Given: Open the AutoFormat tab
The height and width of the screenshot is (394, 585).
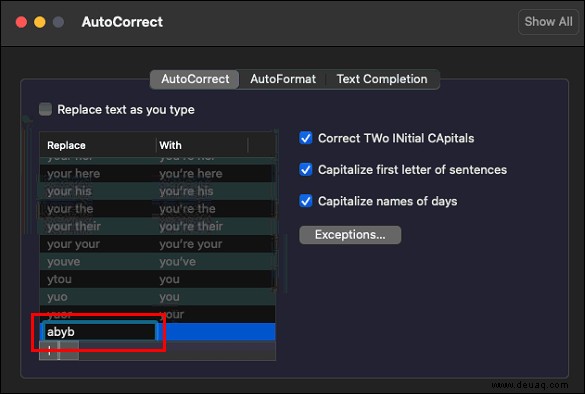Looking at the screenshot, I should coord(283,79).
